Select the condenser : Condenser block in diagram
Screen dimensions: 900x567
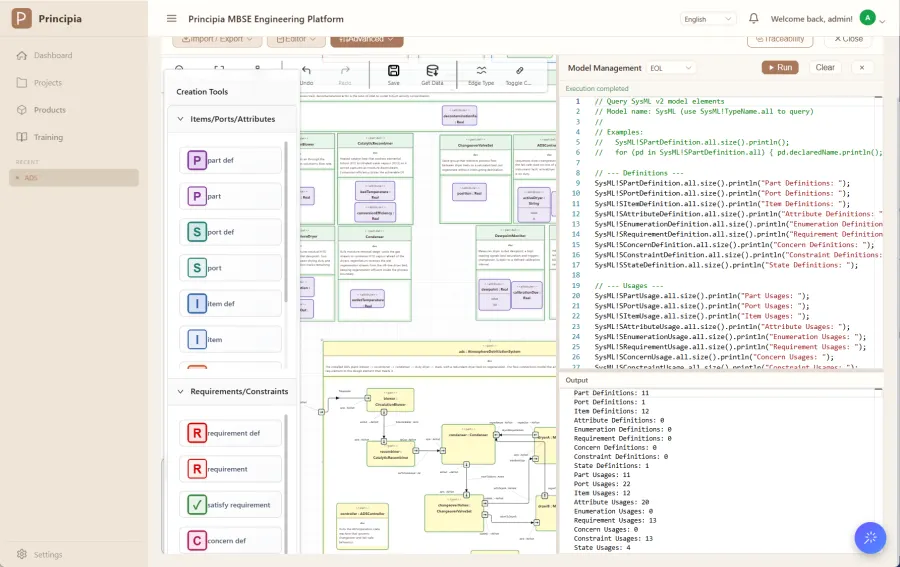pyautogui.click(x=468, y=444)
